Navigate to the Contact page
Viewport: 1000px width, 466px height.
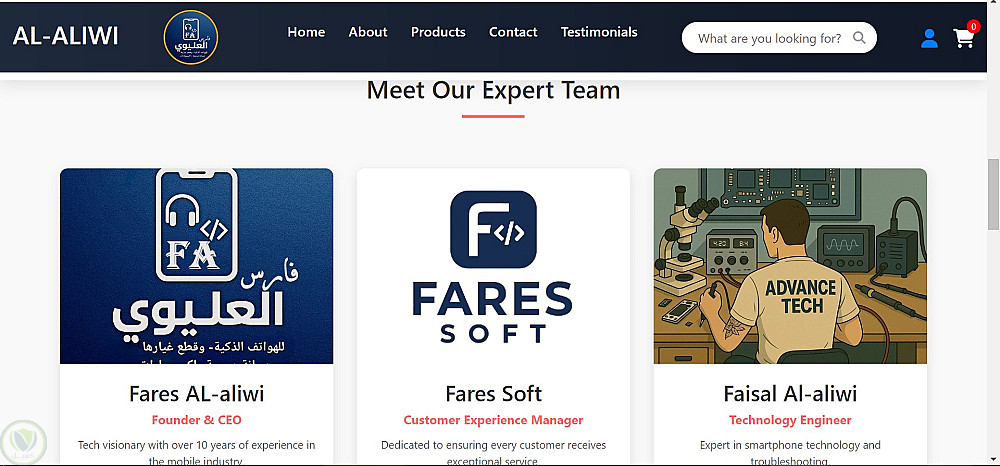coord(513,32)
